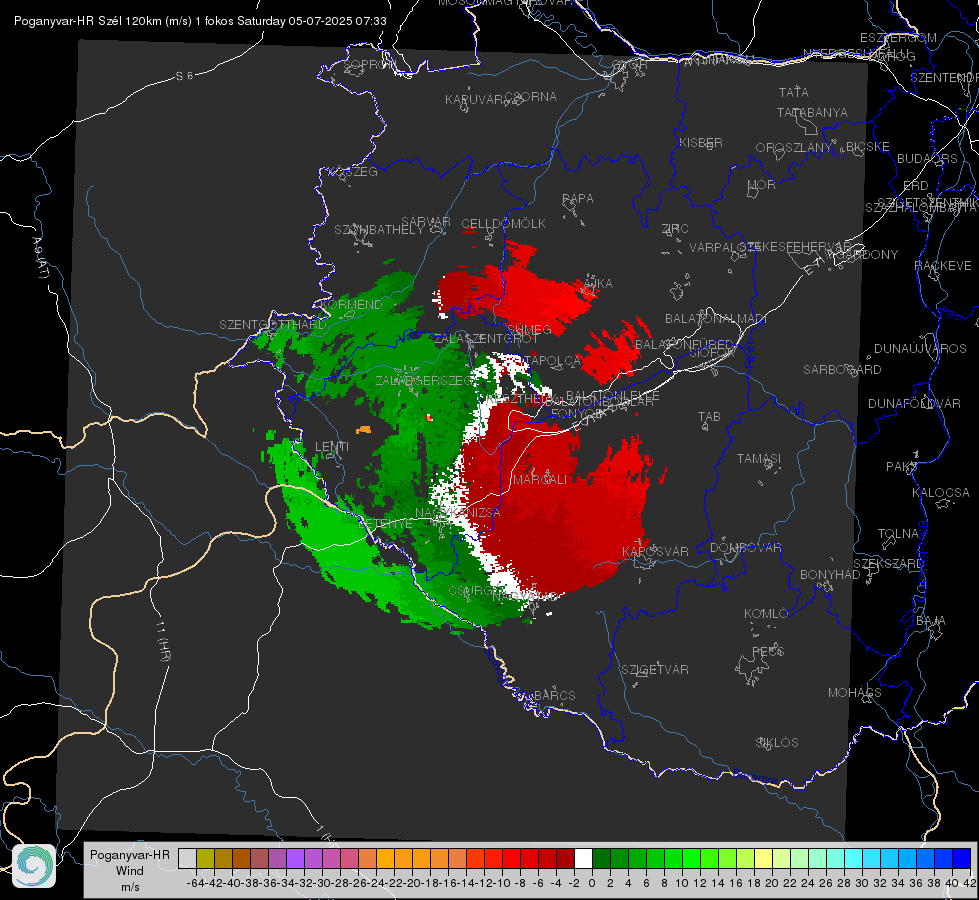
Task: Click the KISBER city label
Action: [701, 142]
